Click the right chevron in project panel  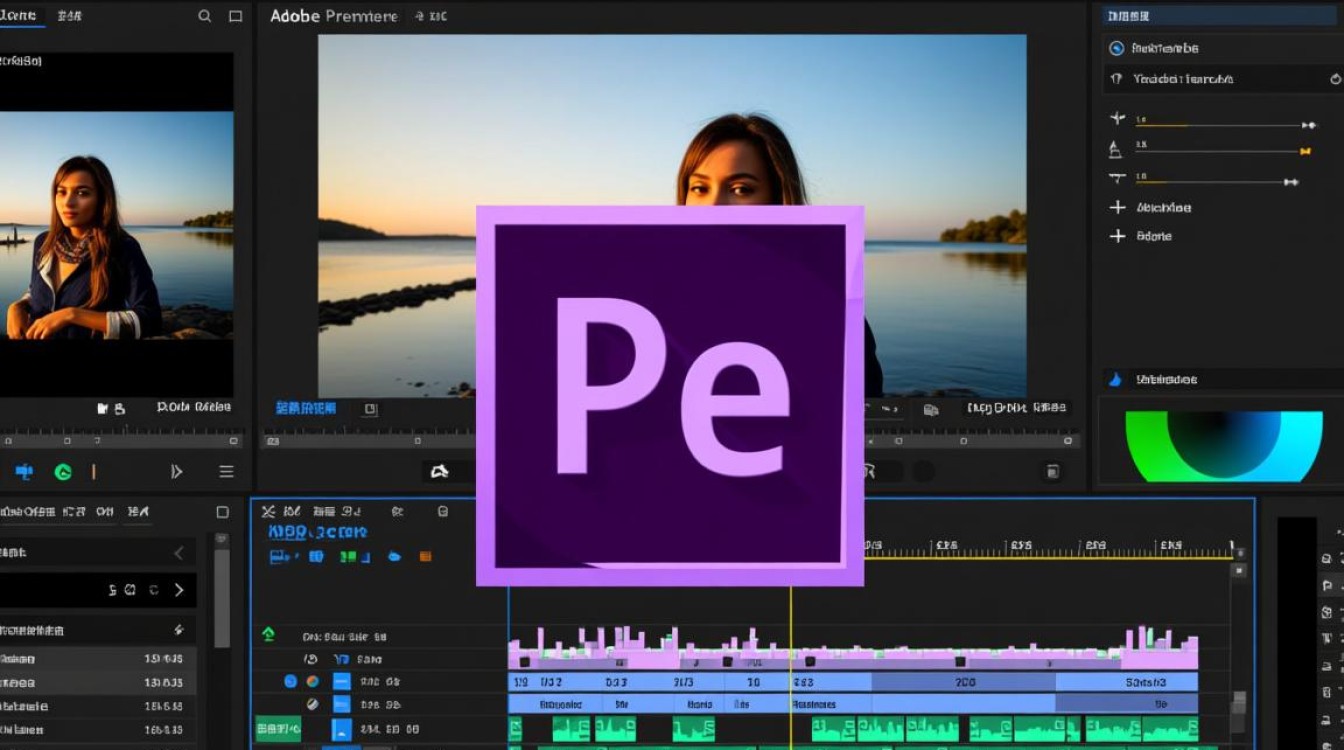click(179, 590)
